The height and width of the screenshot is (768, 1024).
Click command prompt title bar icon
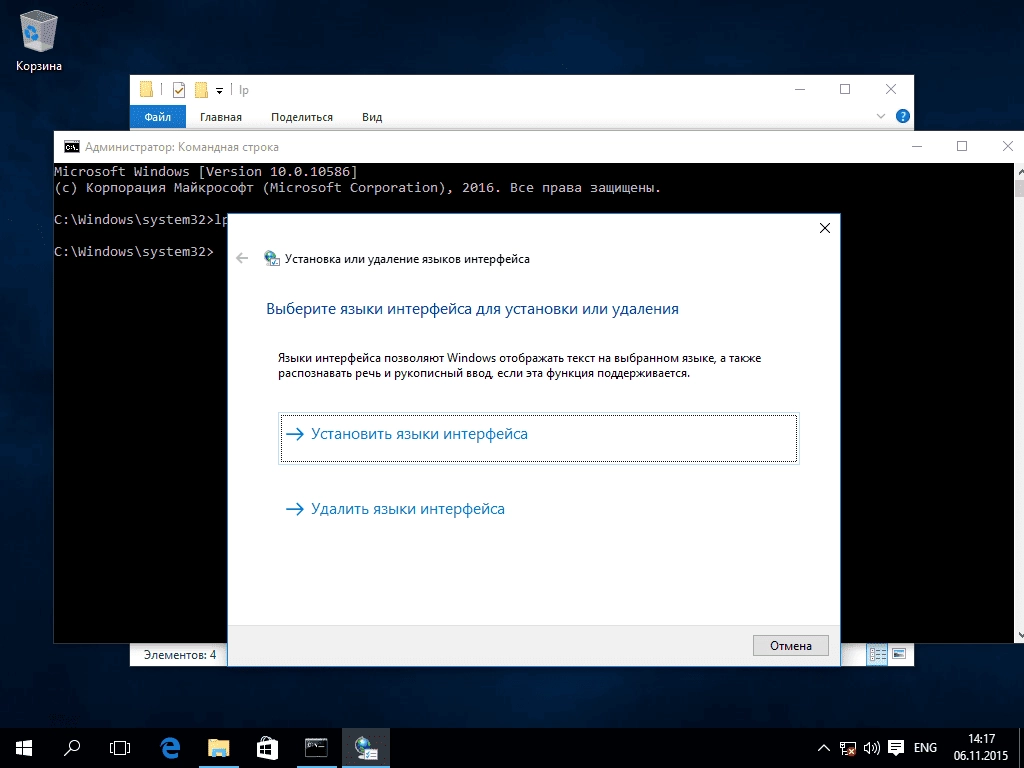pos(71,147)
